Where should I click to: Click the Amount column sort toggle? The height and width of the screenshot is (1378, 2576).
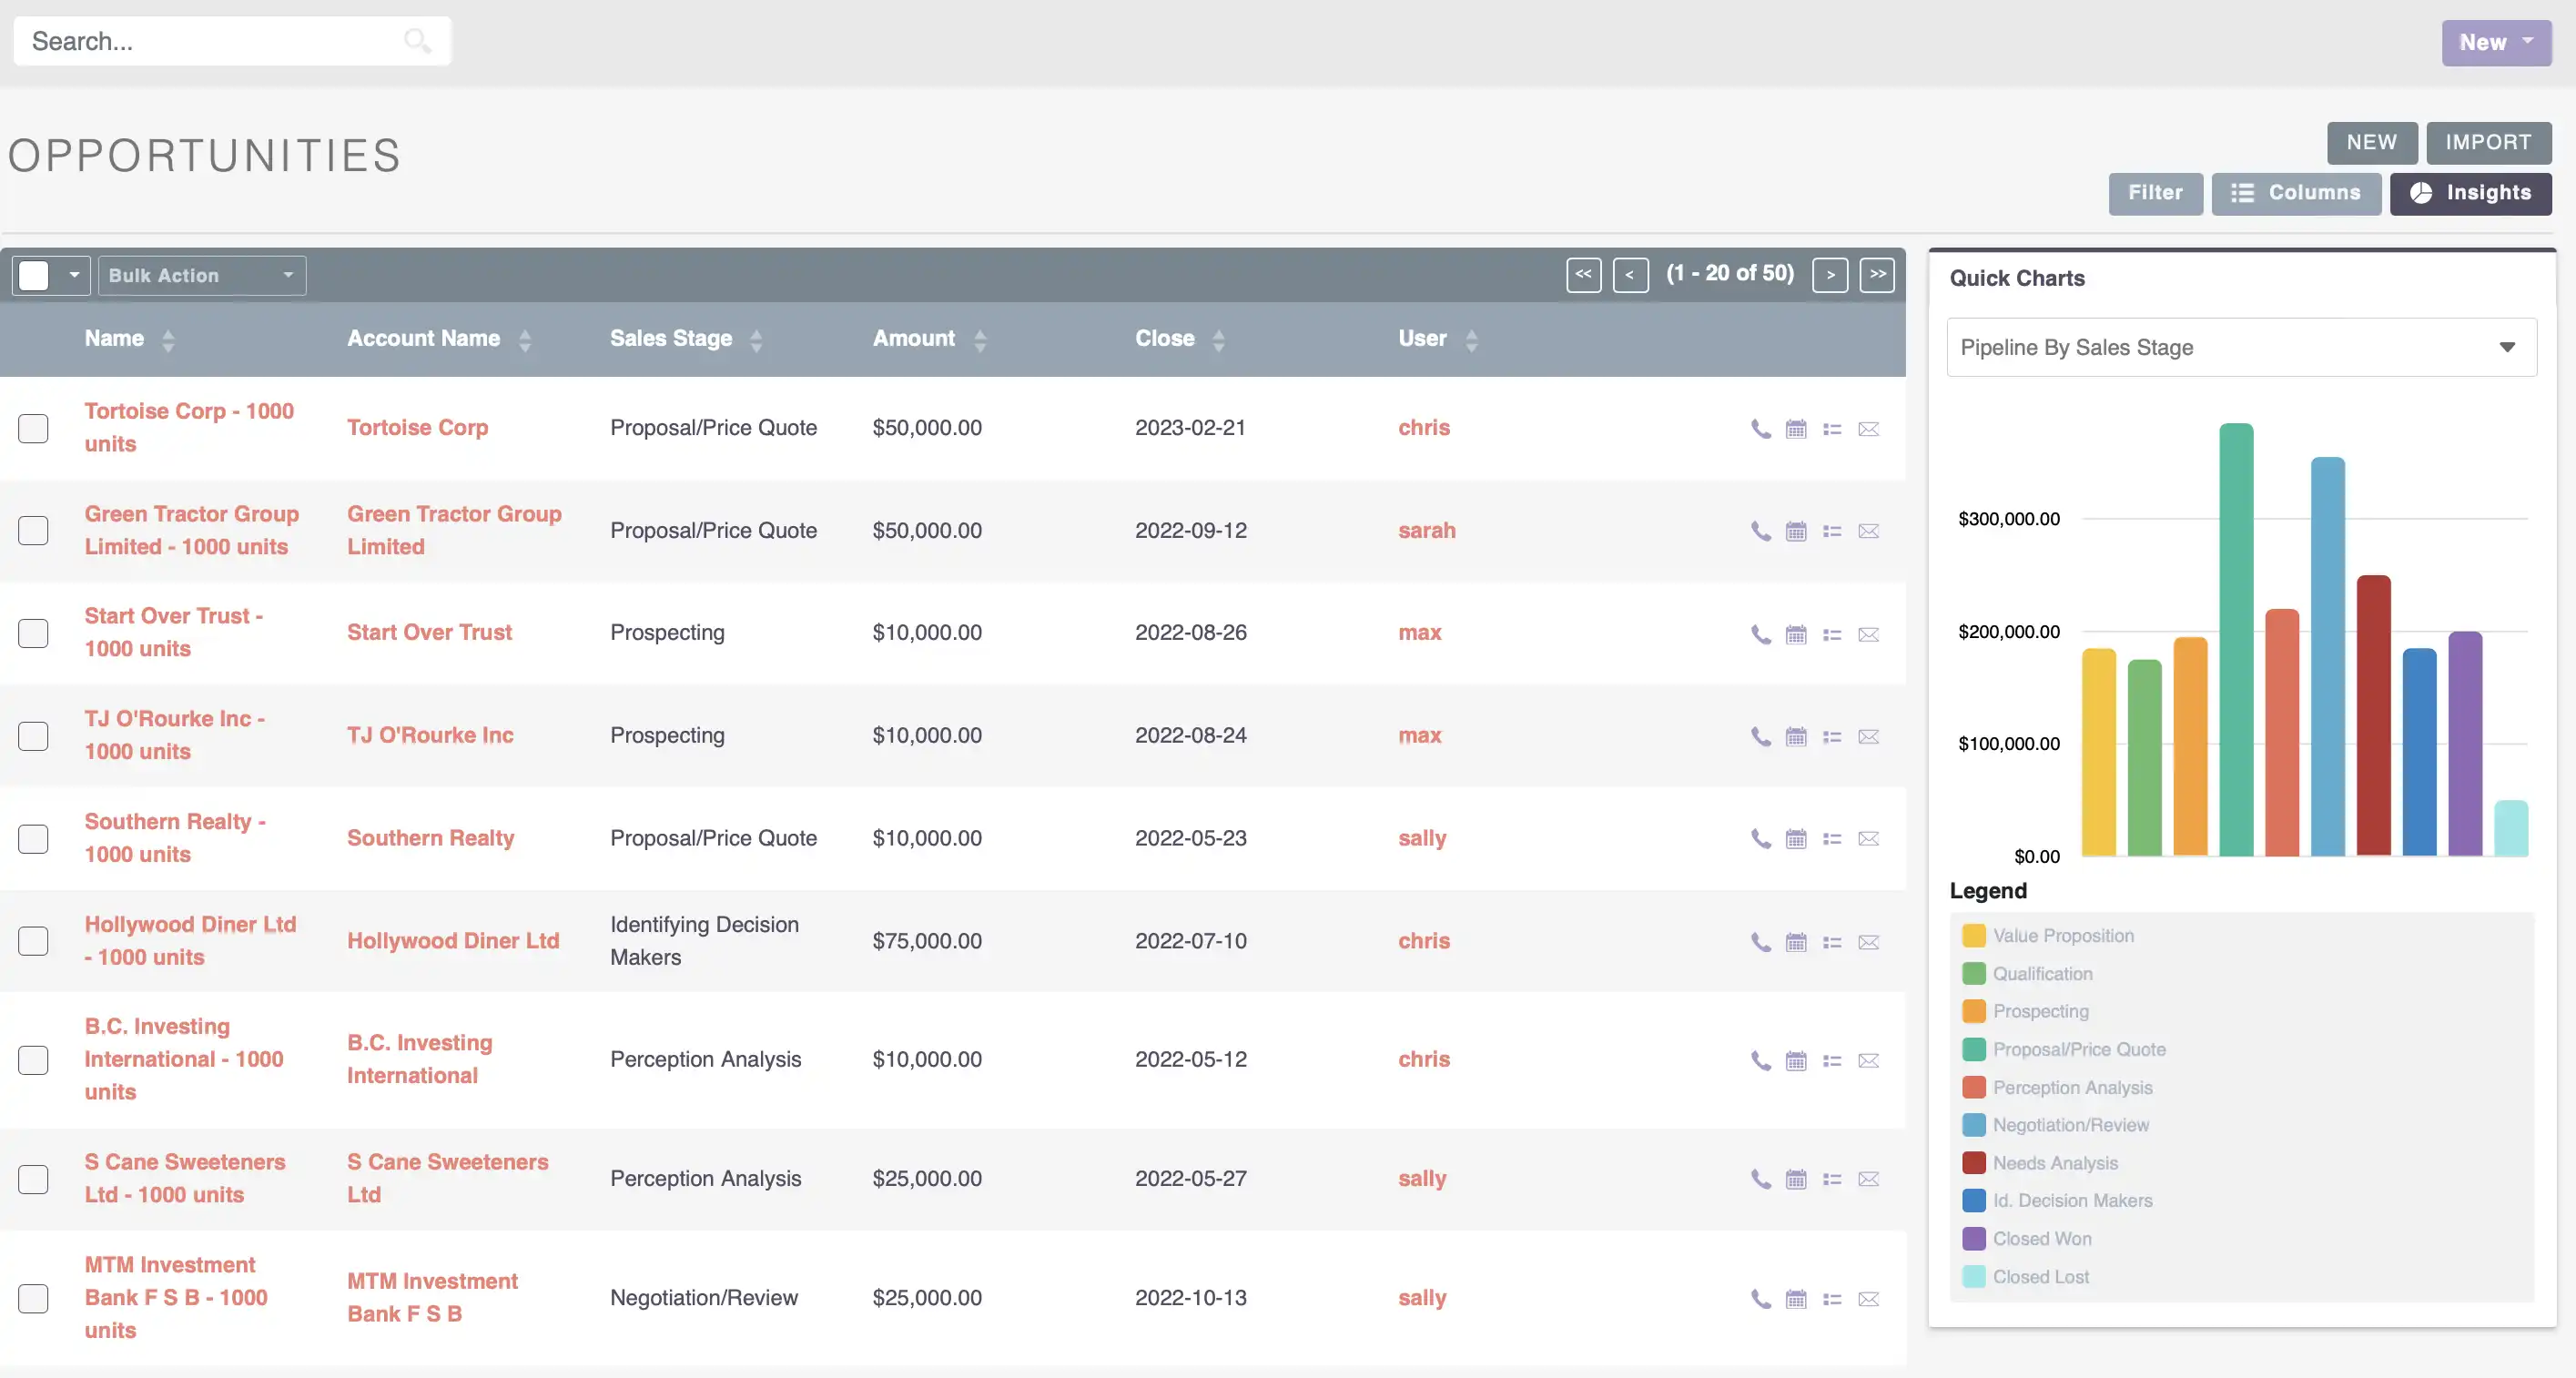979,339
